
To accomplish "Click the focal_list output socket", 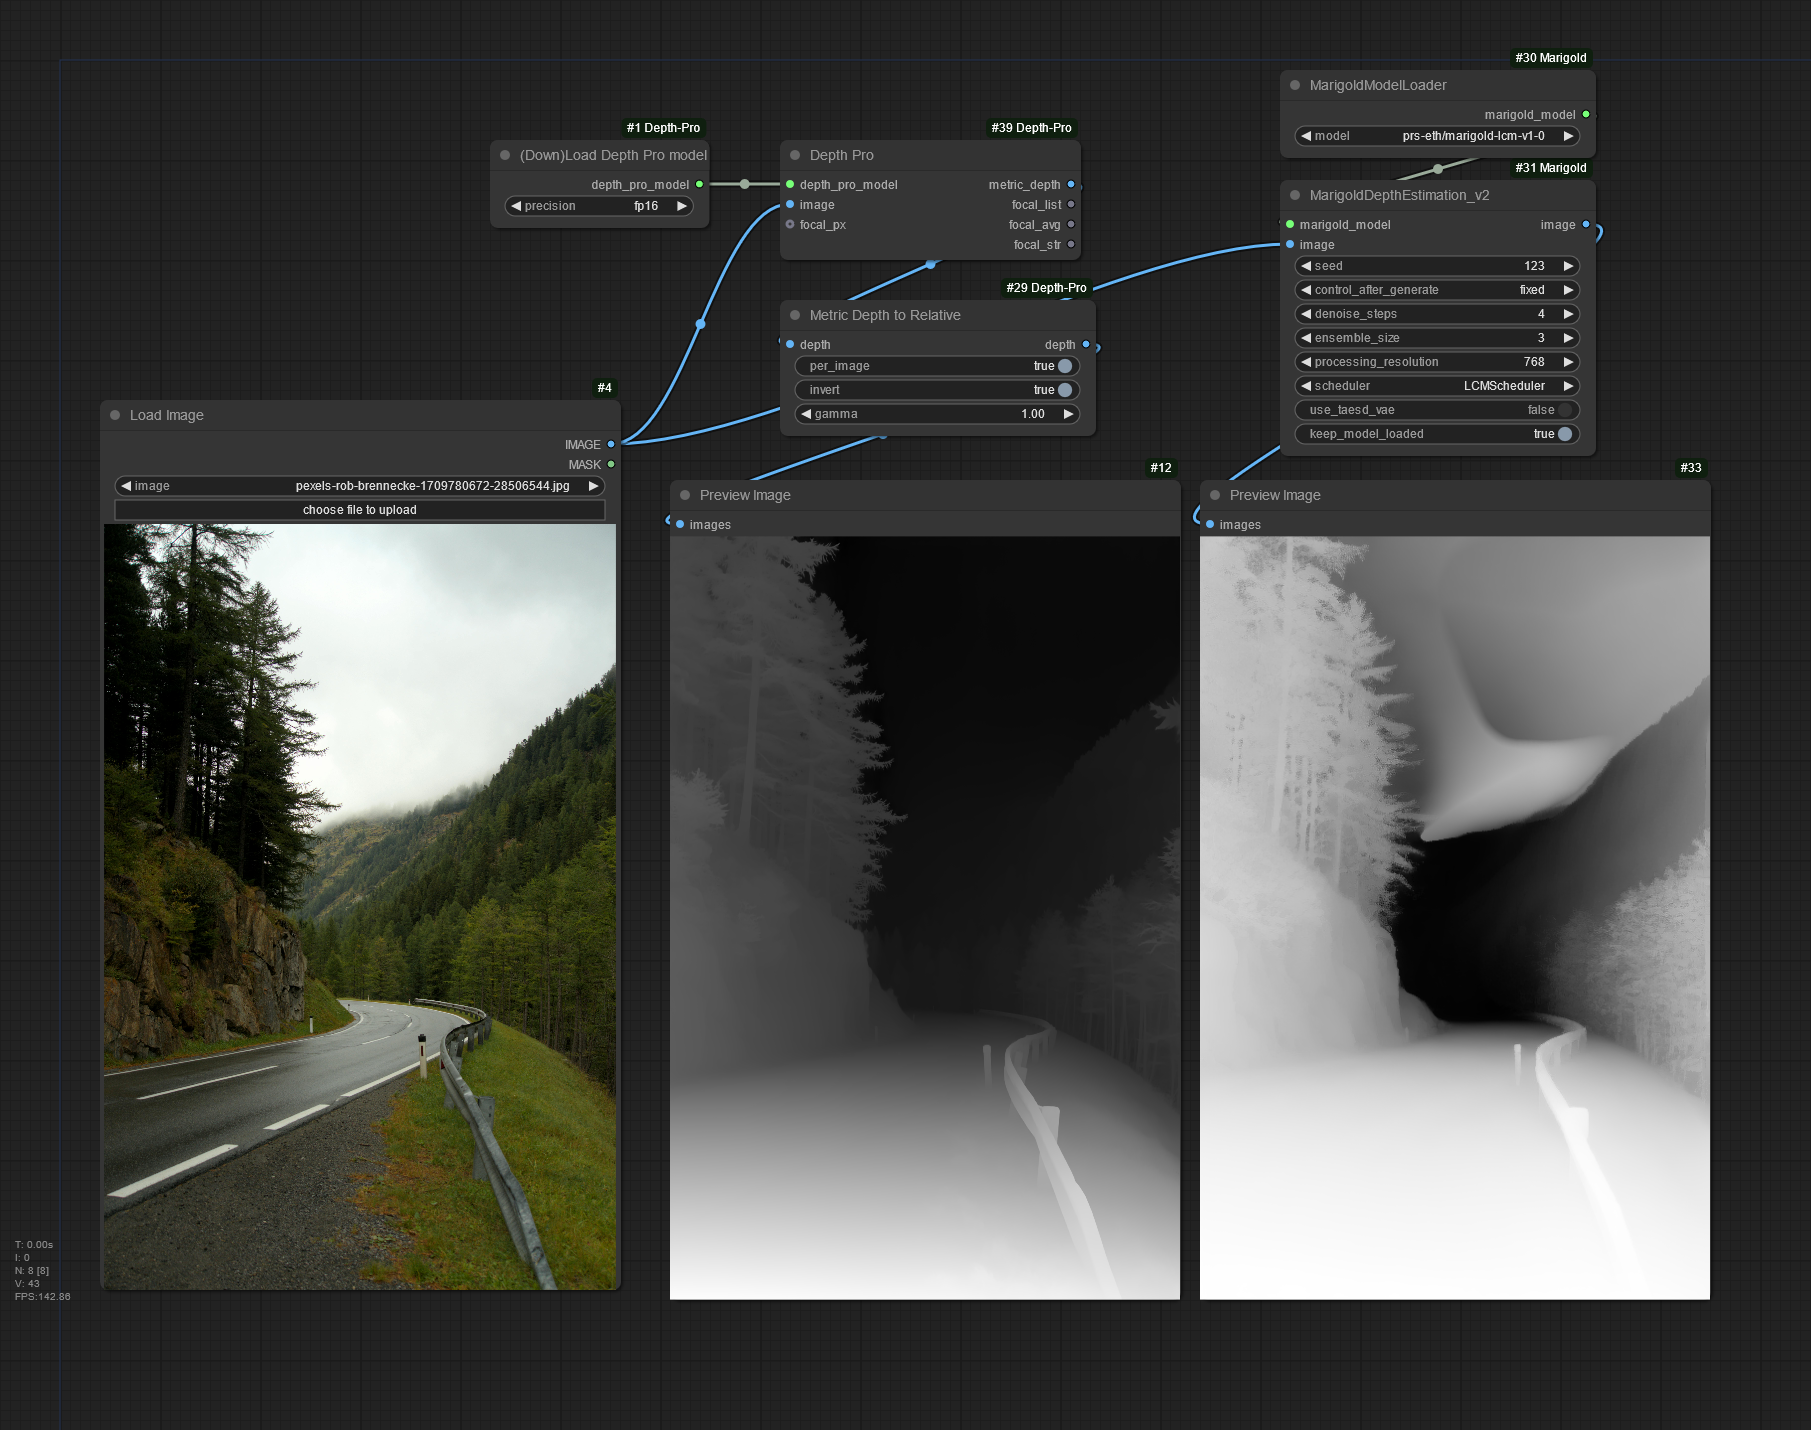I will click(x=1071, y=204).
